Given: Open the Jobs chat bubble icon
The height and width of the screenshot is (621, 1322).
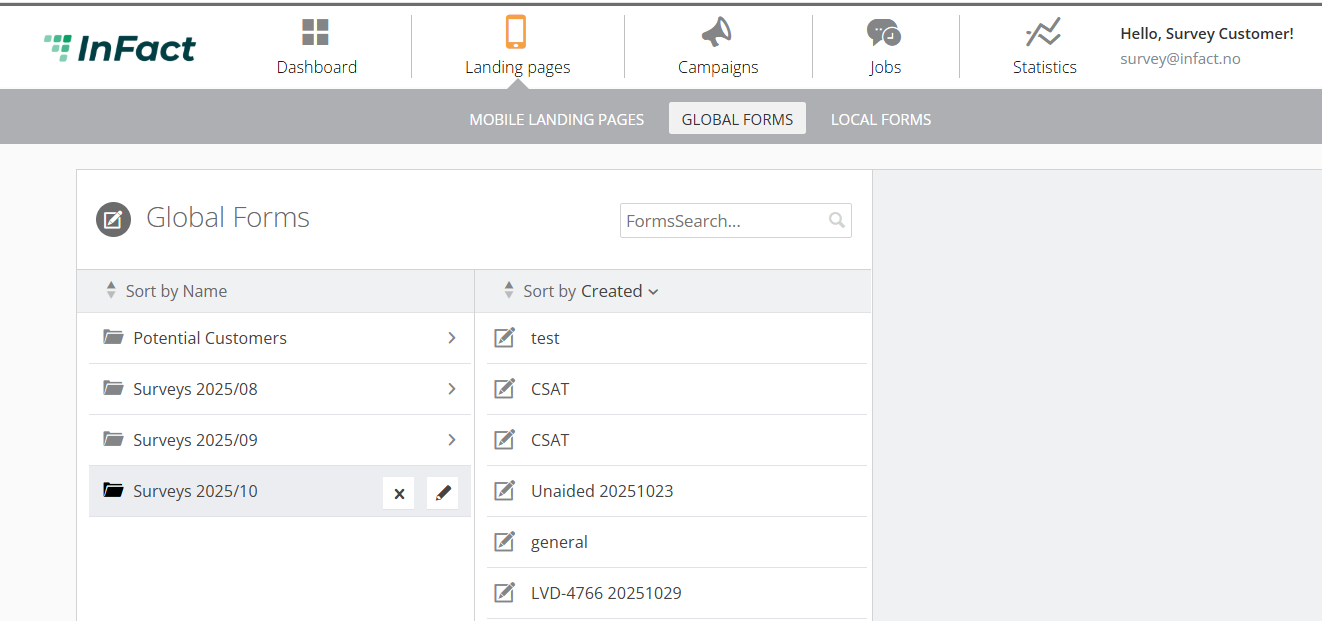Looking at the screenshot, I should 884,33.
